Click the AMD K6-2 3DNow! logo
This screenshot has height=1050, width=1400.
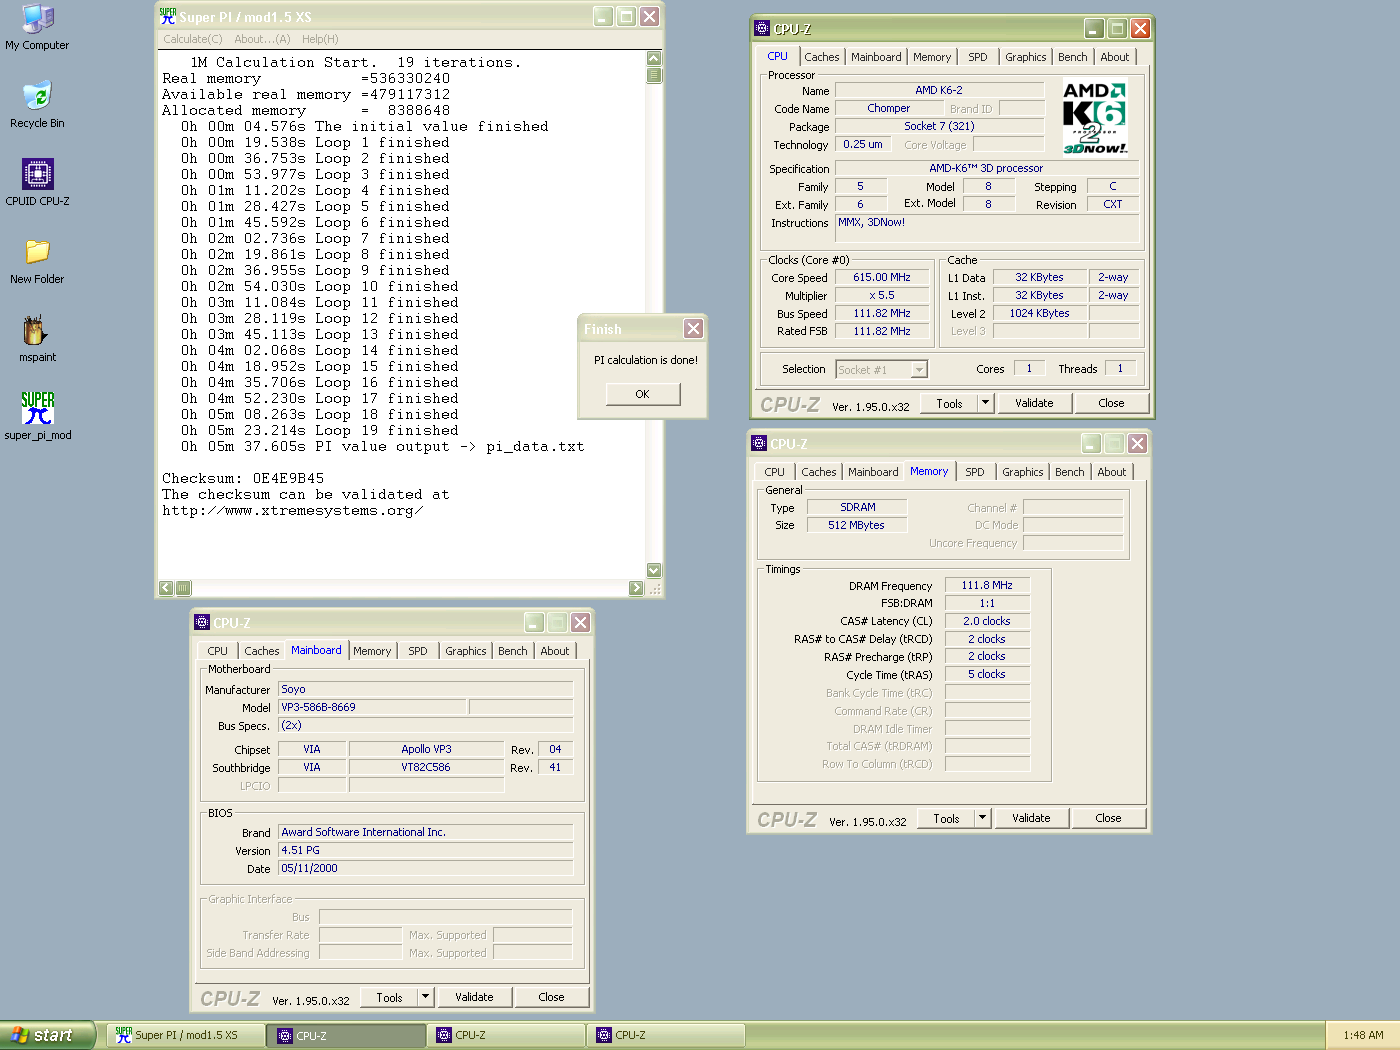pos(1095,118)
